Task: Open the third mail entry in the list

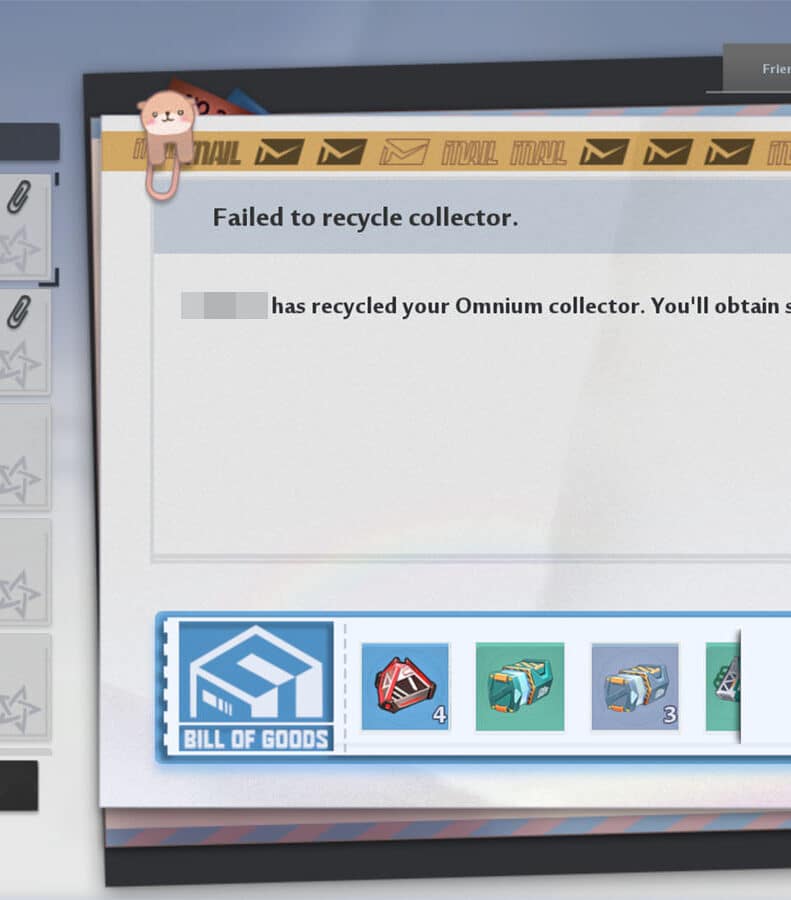Action: (25, 458)
